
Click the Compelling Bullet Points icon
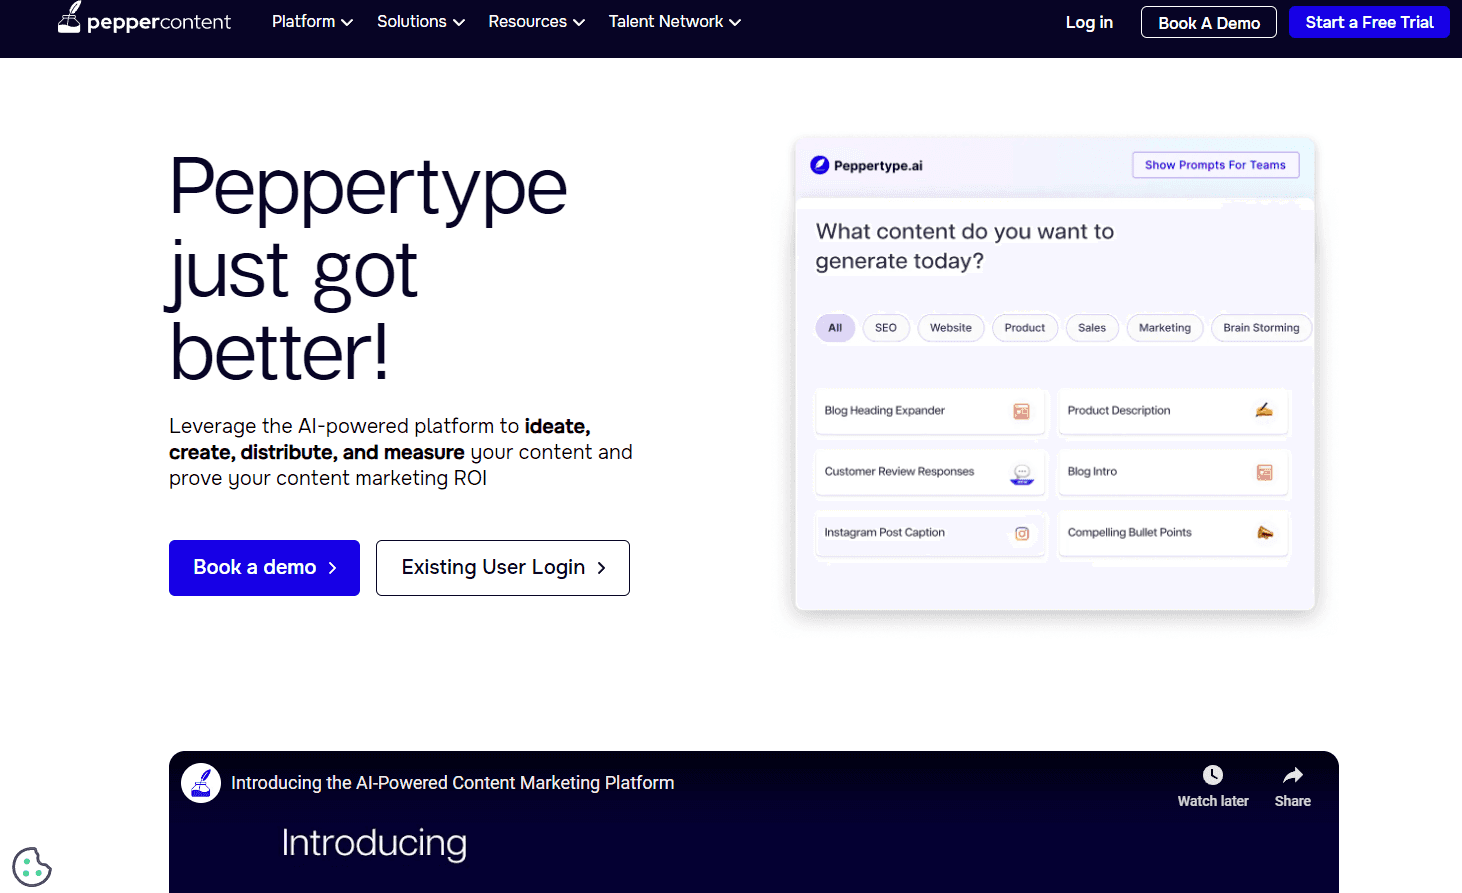pyautogui.click(x=1265, y=533)
